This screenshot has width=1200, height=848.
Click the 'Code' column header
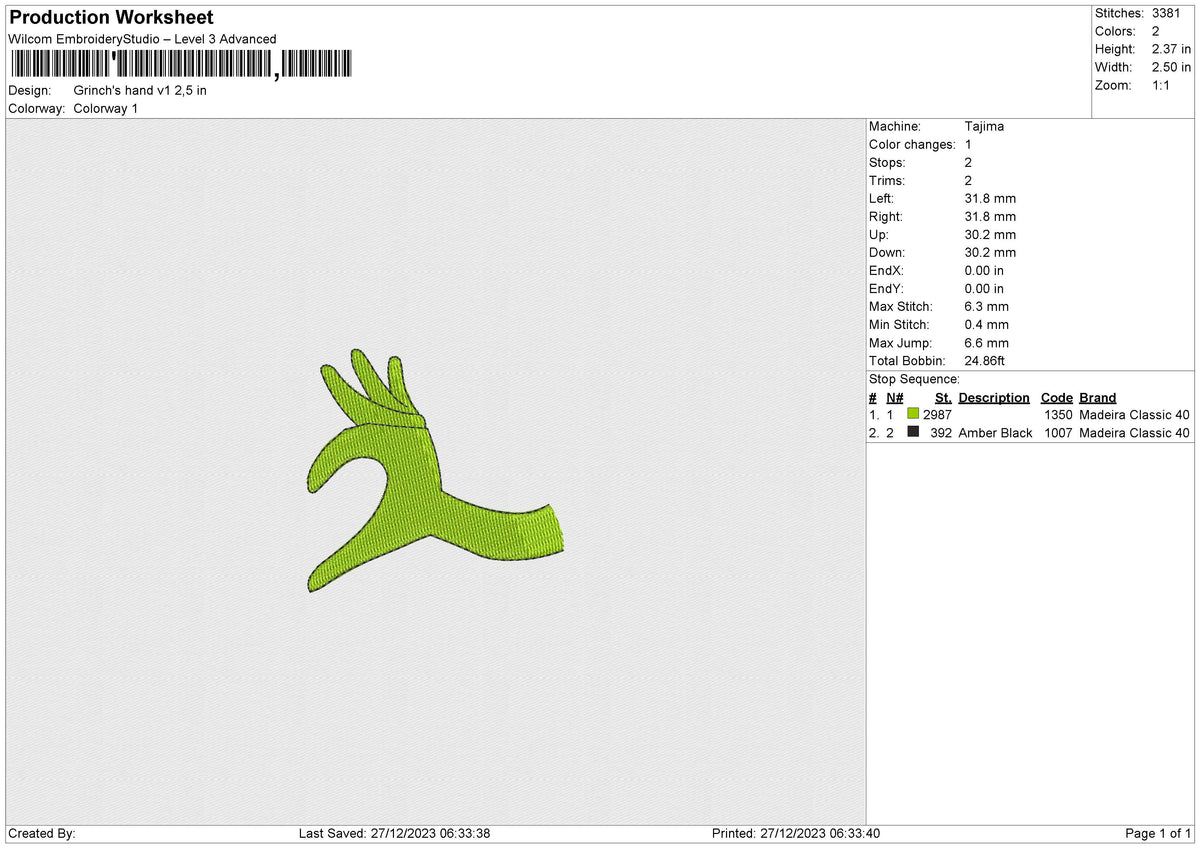pos(1056,397)
